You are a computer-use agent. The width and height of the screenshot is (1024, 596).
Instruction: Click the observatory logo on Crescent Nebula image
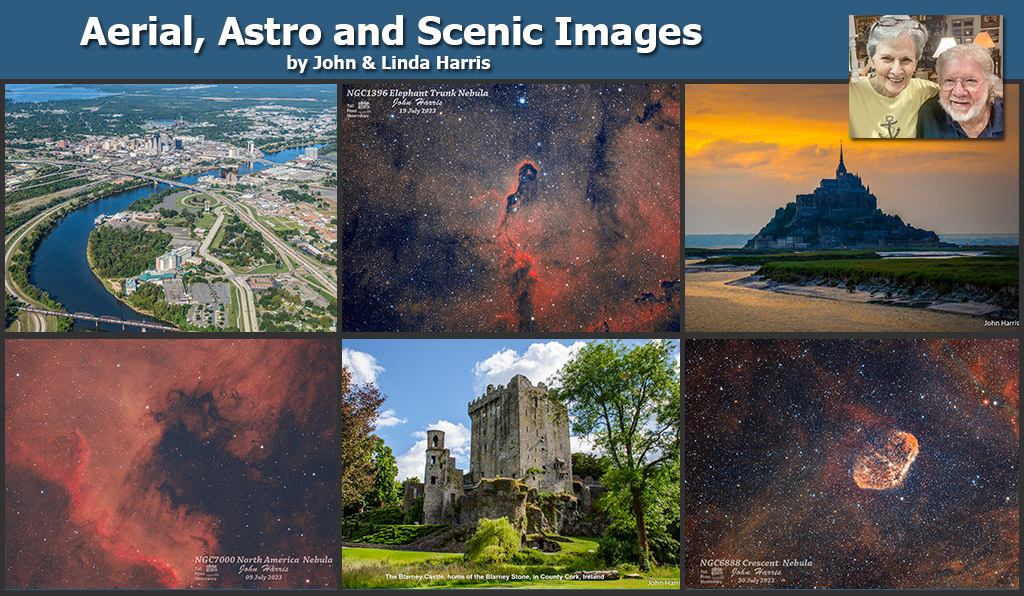(x=716, y=573)
